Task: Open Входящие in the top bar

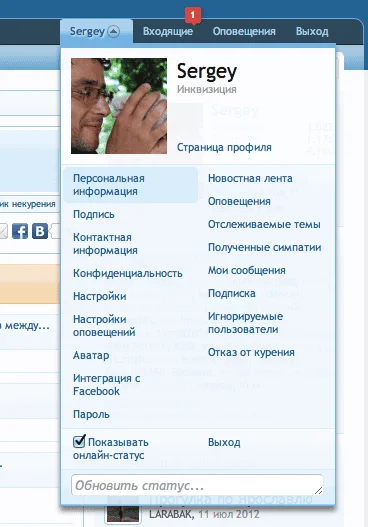Action: click(x=168, y=32)
